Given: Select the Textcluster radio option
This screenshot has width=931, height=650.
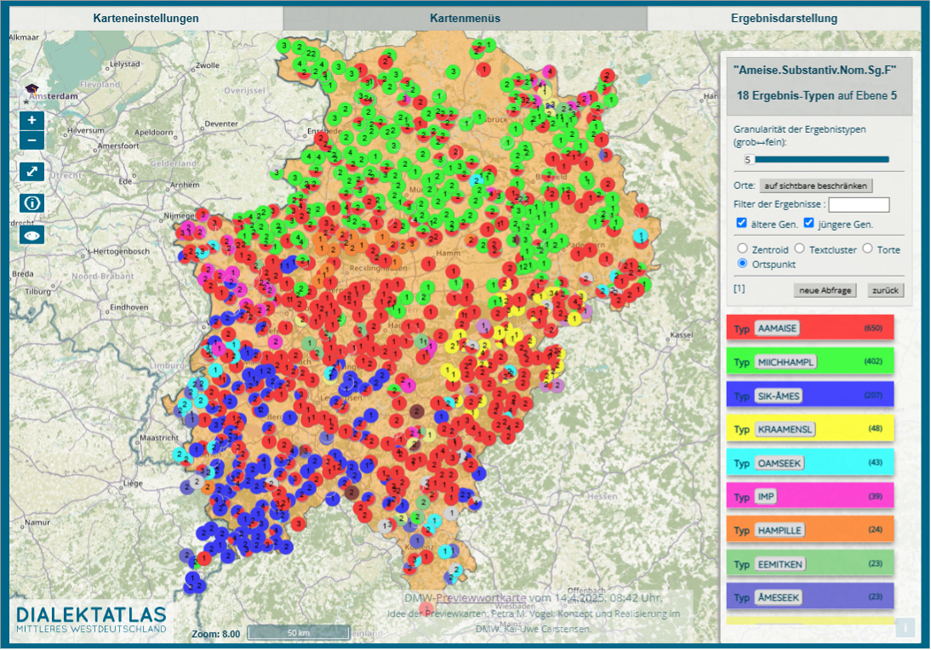Looking at the screenshot, I should click(x=800, y=248).
